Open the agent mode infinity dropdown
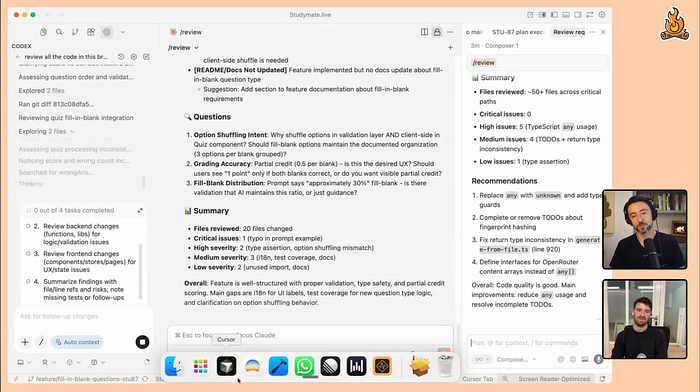 [x=482, y=359]
